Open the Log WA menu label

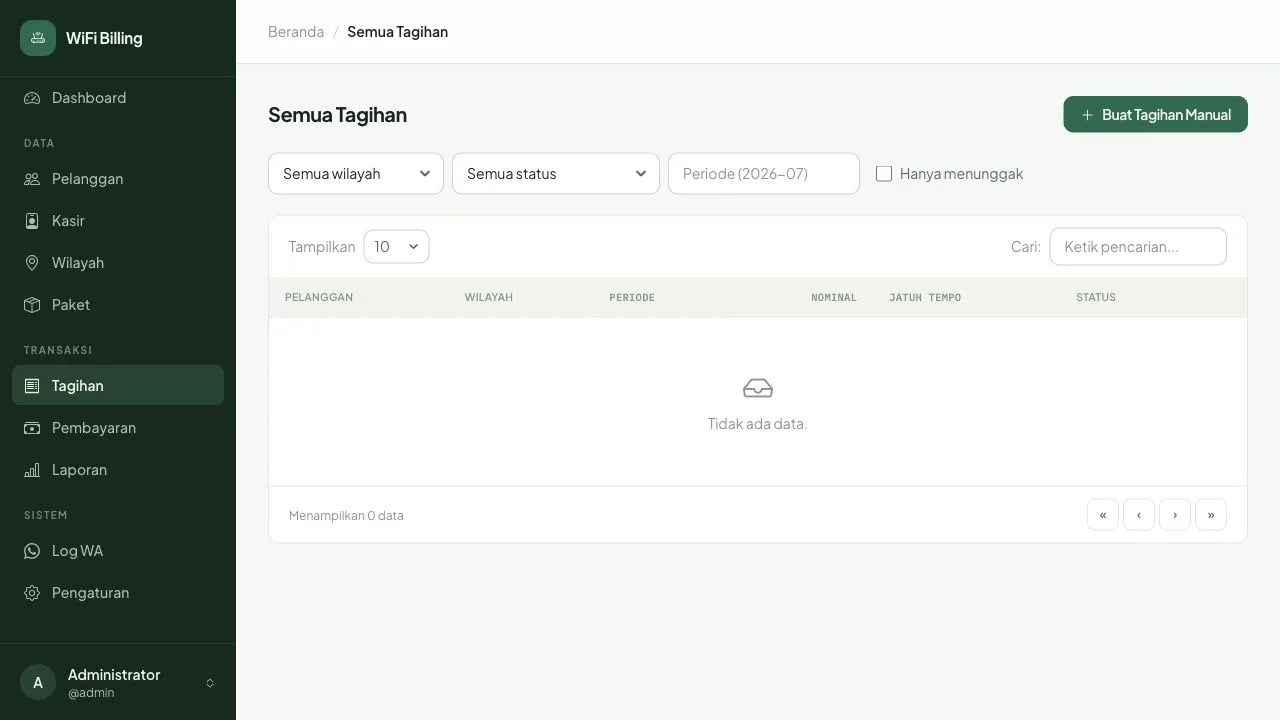pyautogui.click(x=77, y=551)
